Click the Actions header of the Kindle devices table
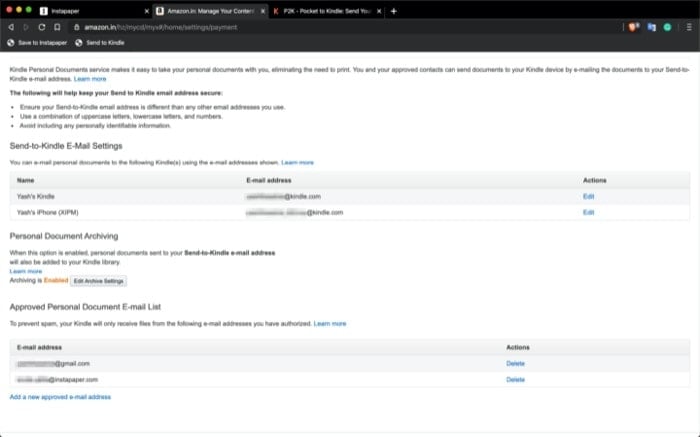This screenshot has height=437, width=700. pyautogui.click(x=594, y=180)
